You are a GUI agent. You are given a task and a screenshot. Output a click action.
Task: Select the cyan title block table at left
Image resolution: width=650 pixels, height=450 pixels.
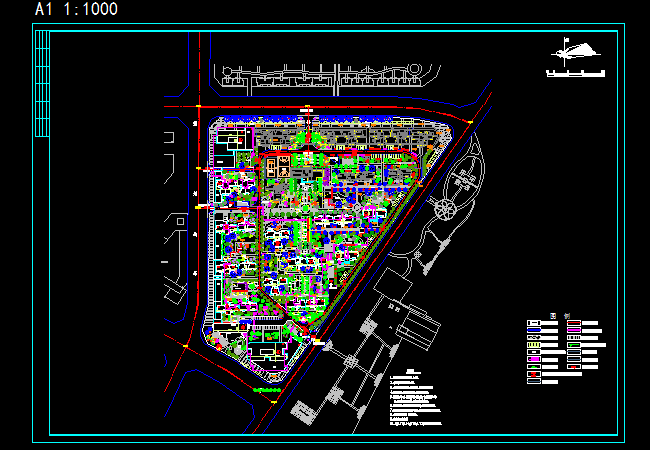[42, 84]
